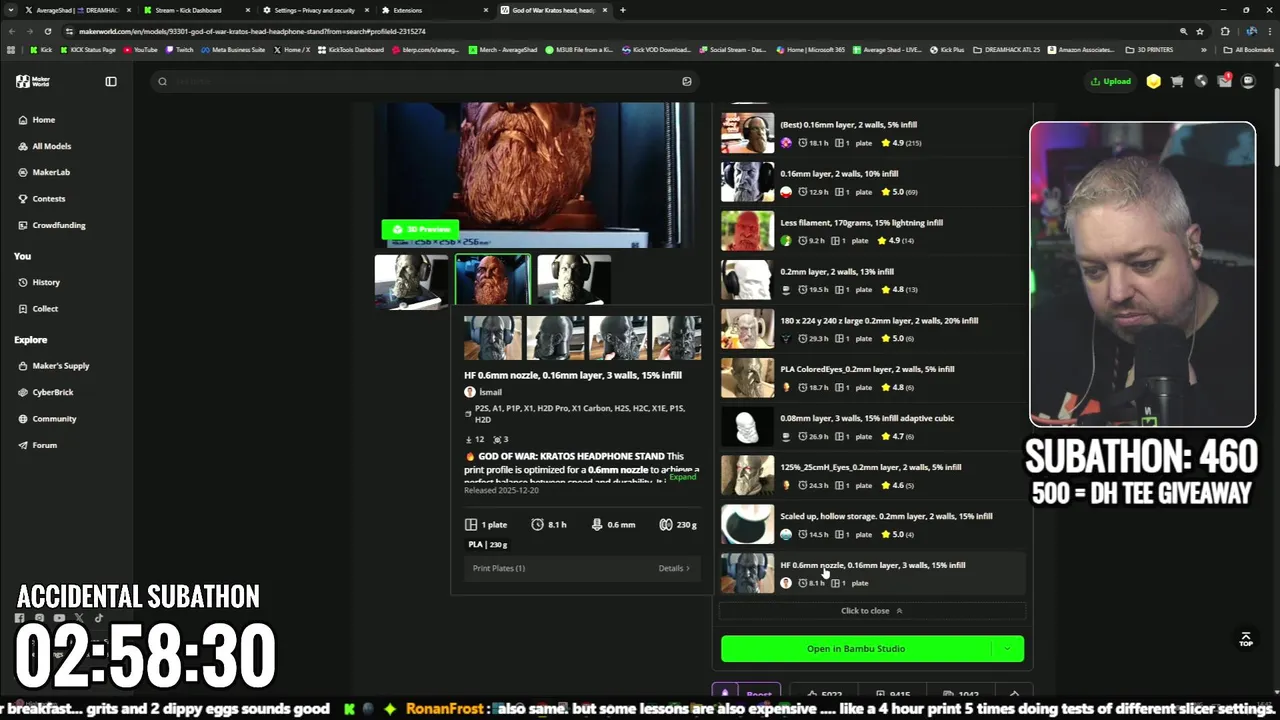Select HF 0.6mm nozzle profile in list
This screenshot has height=720, width=1280.
click(x=872, y=574)
